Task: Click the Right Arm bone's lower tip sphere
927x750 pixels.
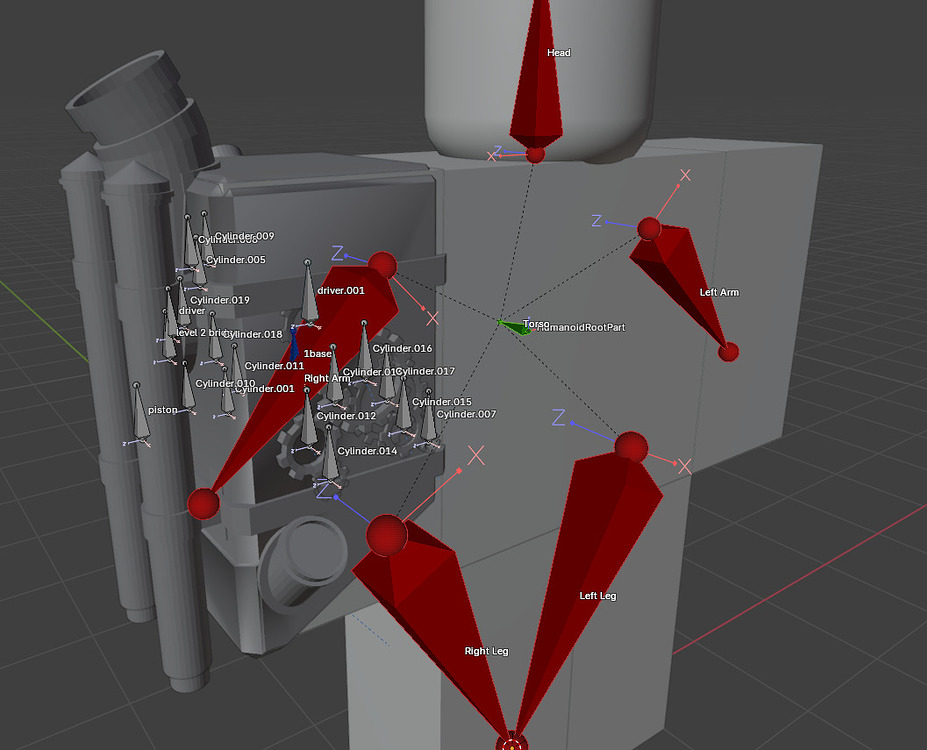Action: pyautogui.click(x=203, y=504)
